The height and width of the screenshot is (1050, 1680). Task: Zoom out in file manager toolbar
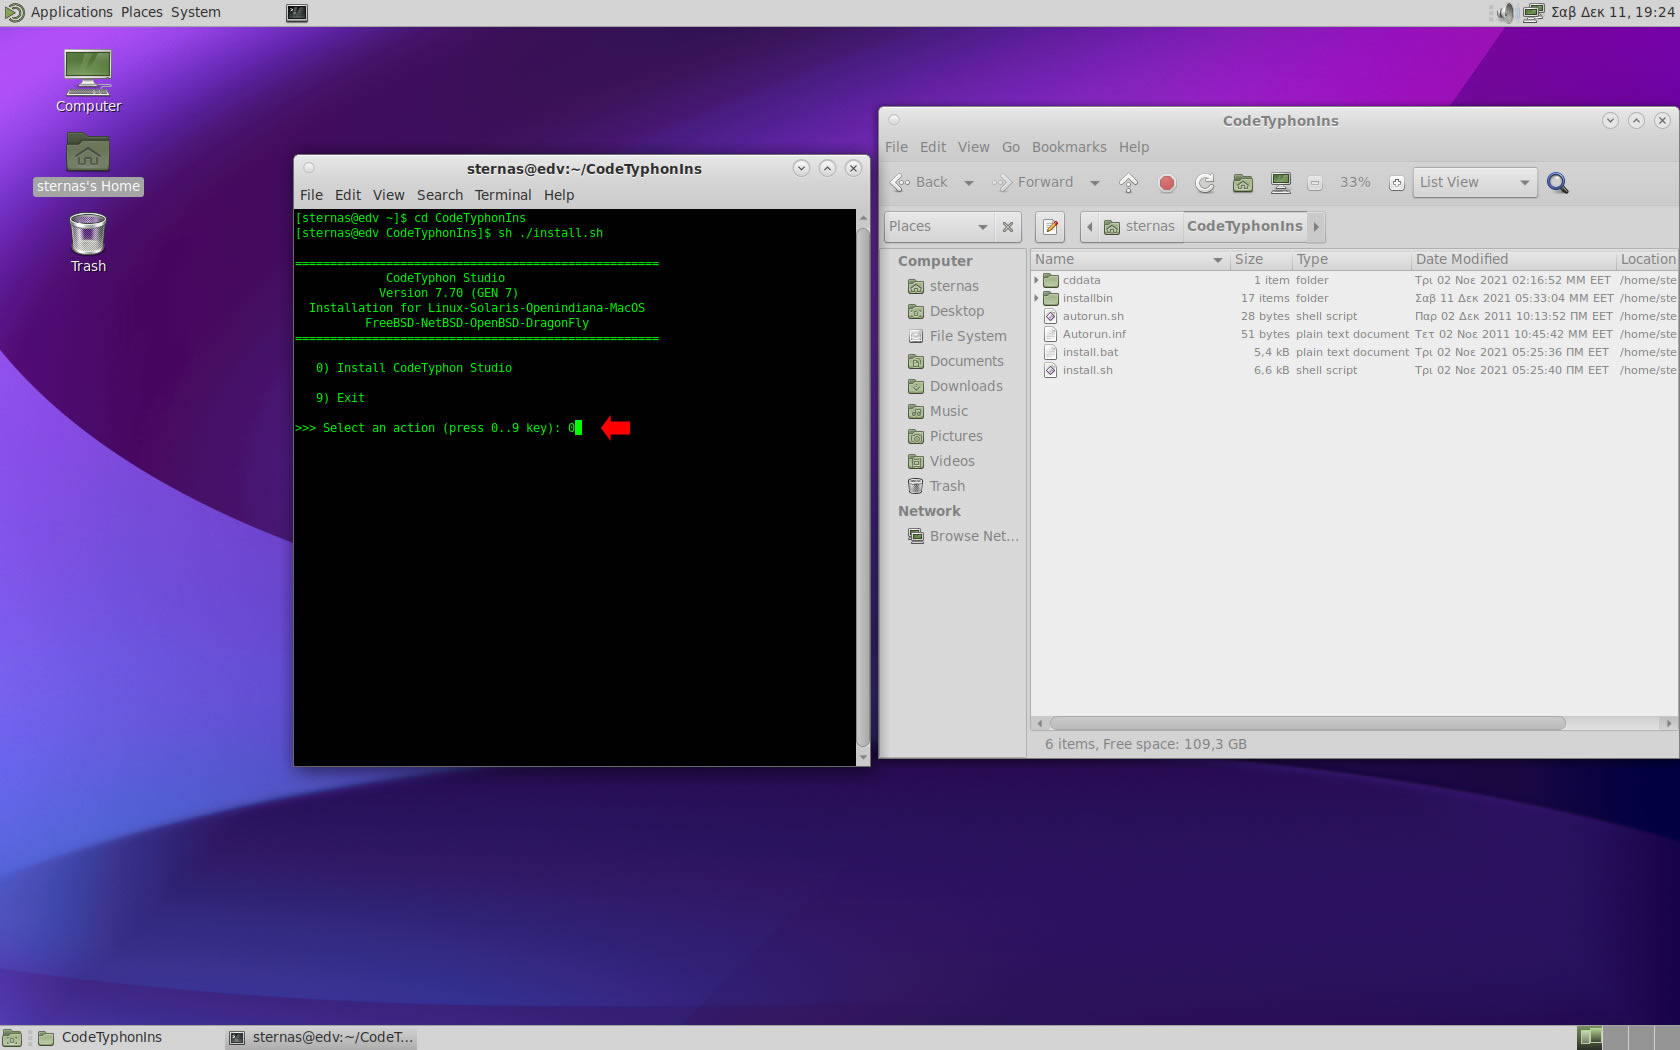click(x=1315, y=183)
